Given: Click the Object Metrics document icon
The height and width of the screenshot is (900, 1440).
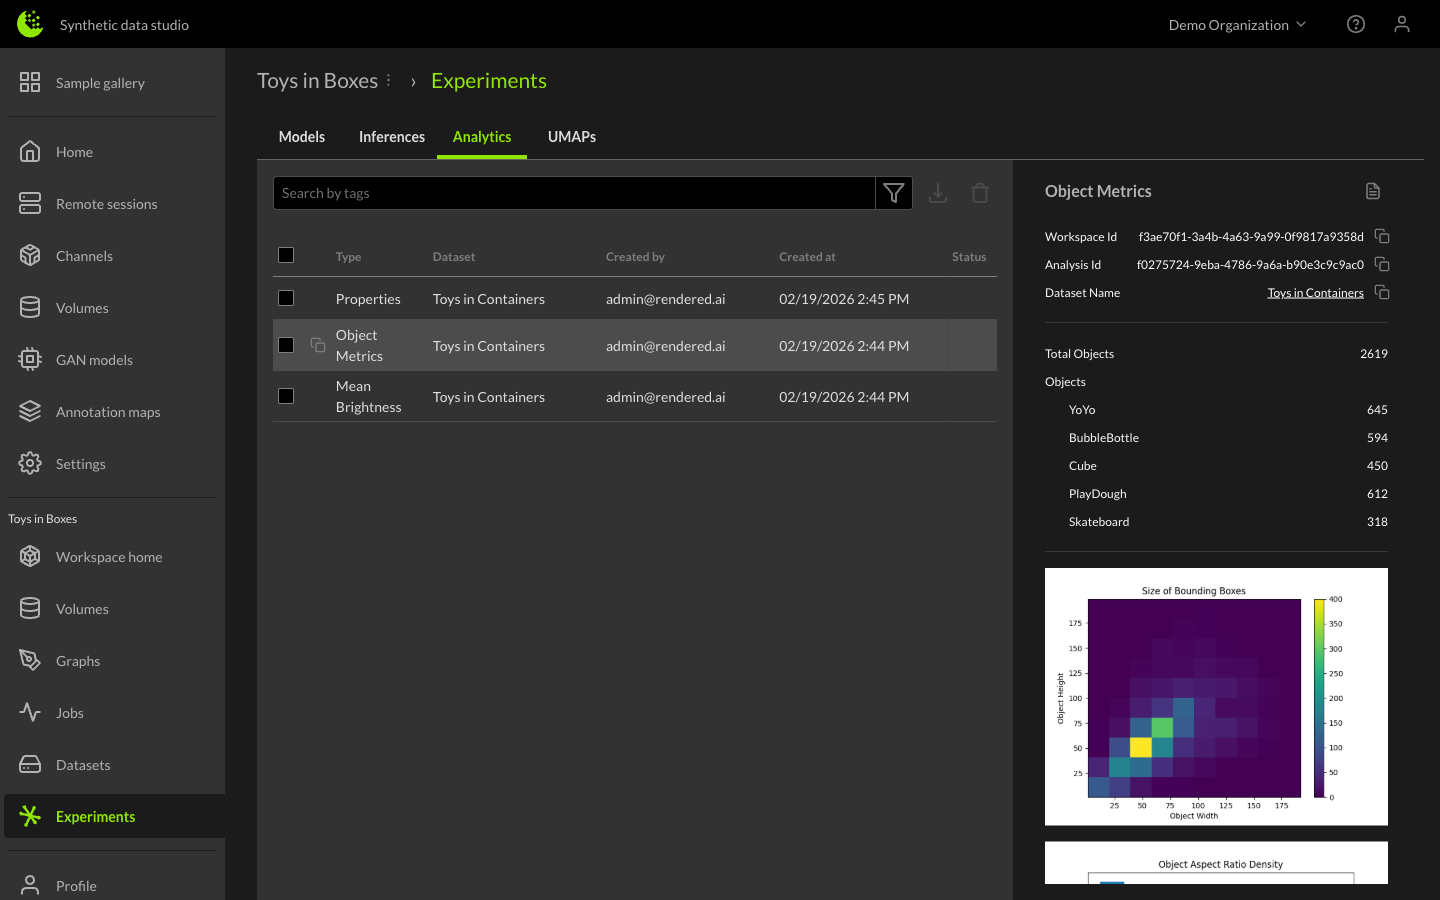Looking at the screenshot, I should click(1373, 191).
